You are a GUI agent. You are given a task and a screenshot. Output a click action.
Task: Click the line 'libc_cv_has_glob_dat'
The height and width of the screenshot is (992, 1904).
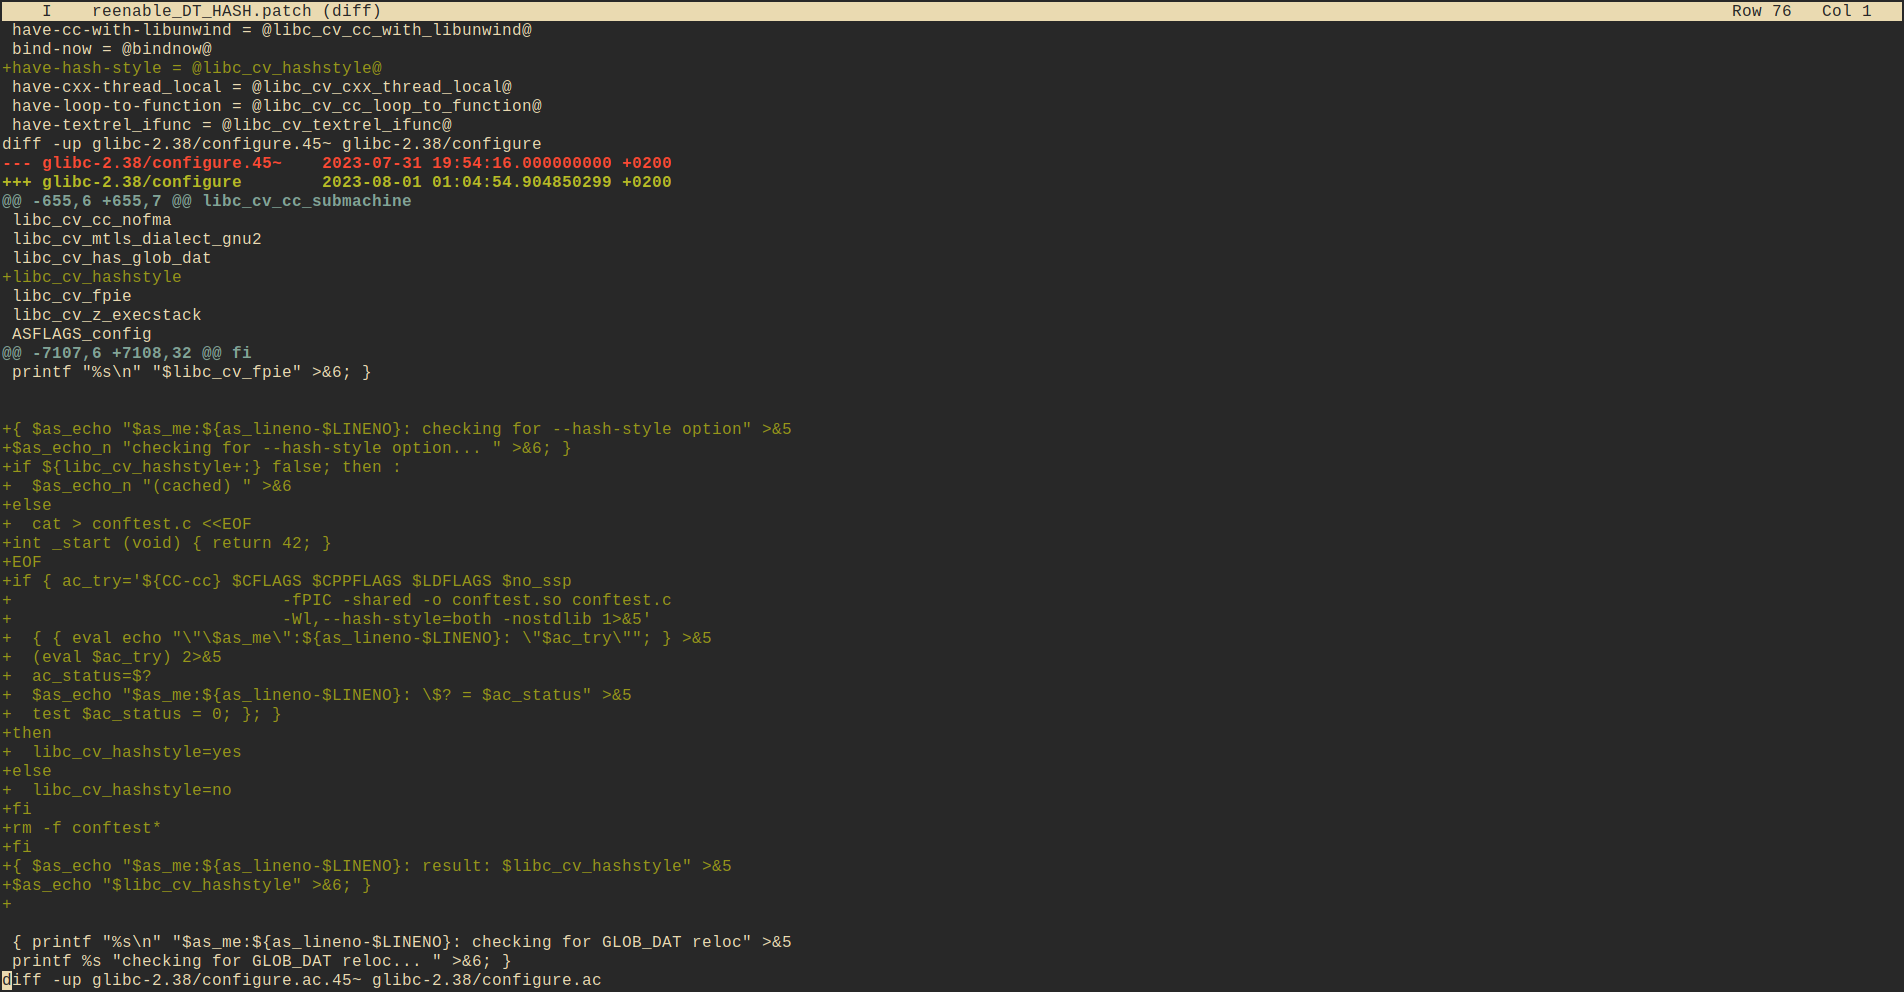point(112,258)
